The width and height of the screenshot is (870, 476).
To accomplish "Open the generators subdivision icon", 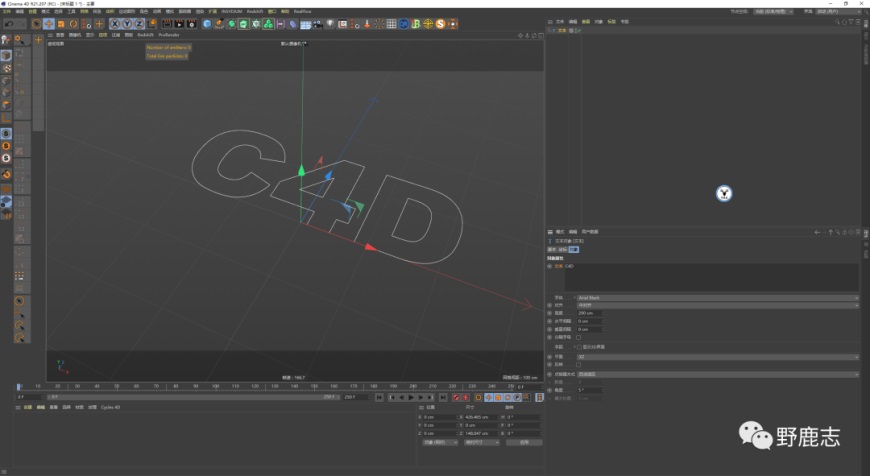I will (231, 24).
